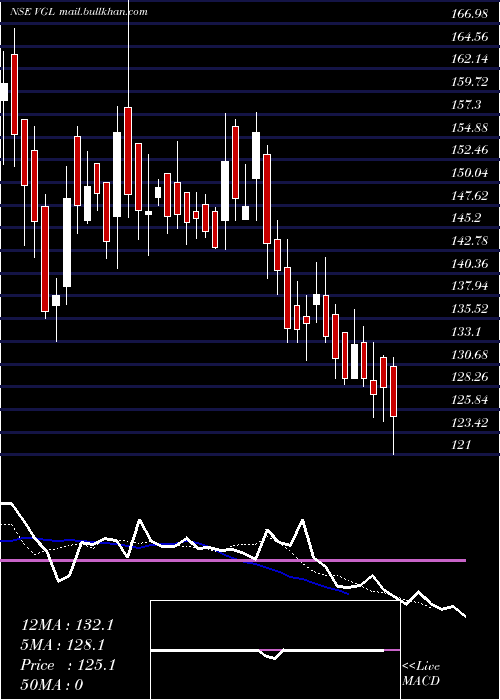Screen dimensions: 500x700
Task: Select the 133.1 price axis label
Action: (x=467, y=331)
